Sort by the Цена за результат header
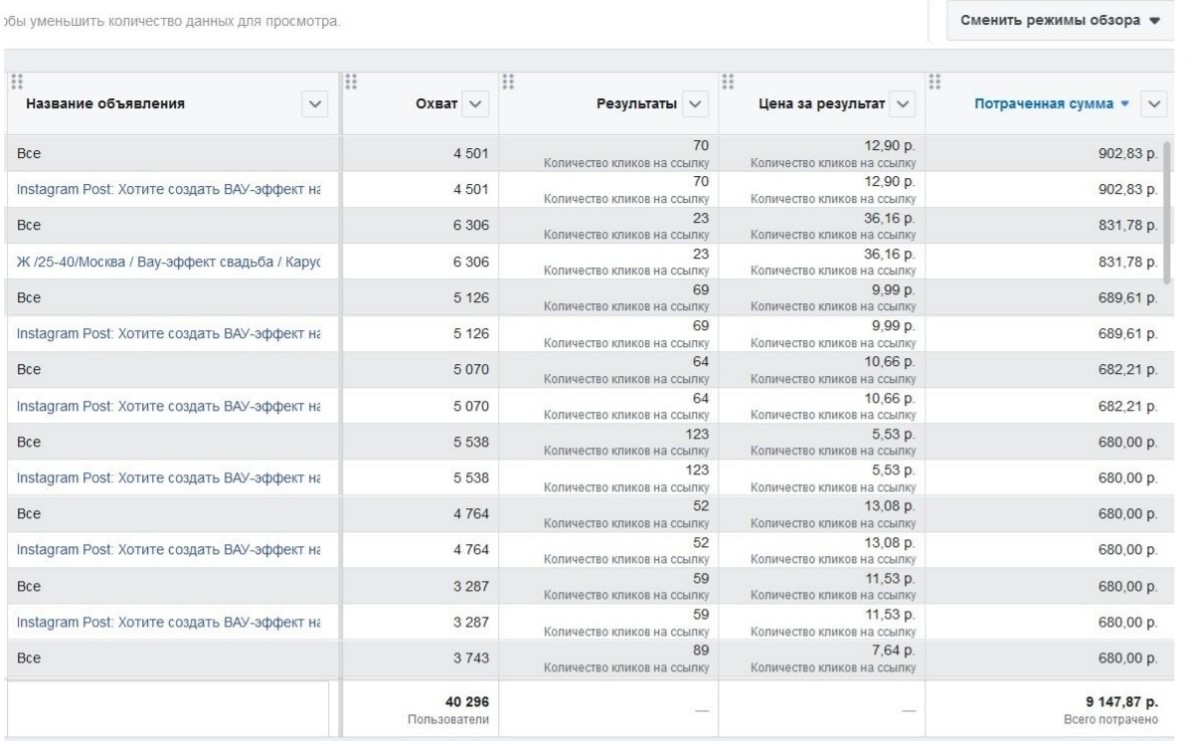The height and width of the screenshot is (741, 1195). [x=825, y=103]
